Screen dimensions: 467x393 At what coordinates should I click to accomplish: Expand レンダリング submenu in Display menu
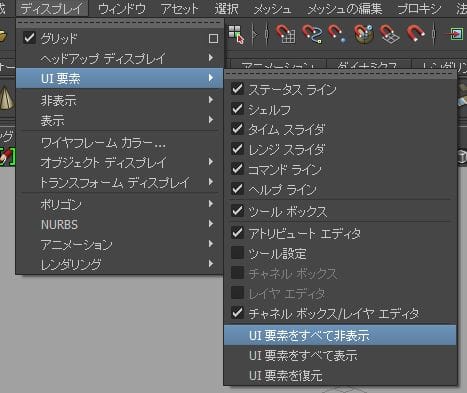click(120, 265)
